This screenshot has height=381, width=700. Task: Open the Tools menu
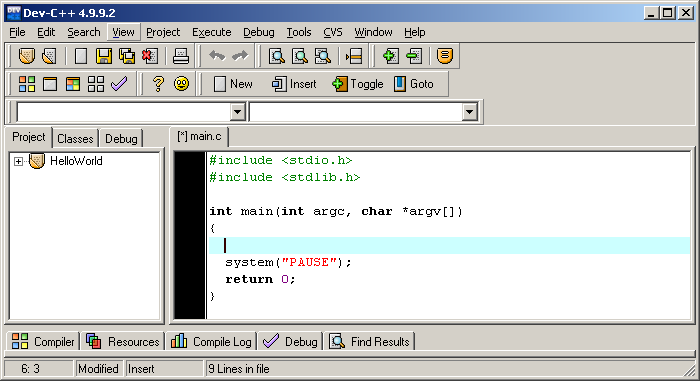click(299, 32)
